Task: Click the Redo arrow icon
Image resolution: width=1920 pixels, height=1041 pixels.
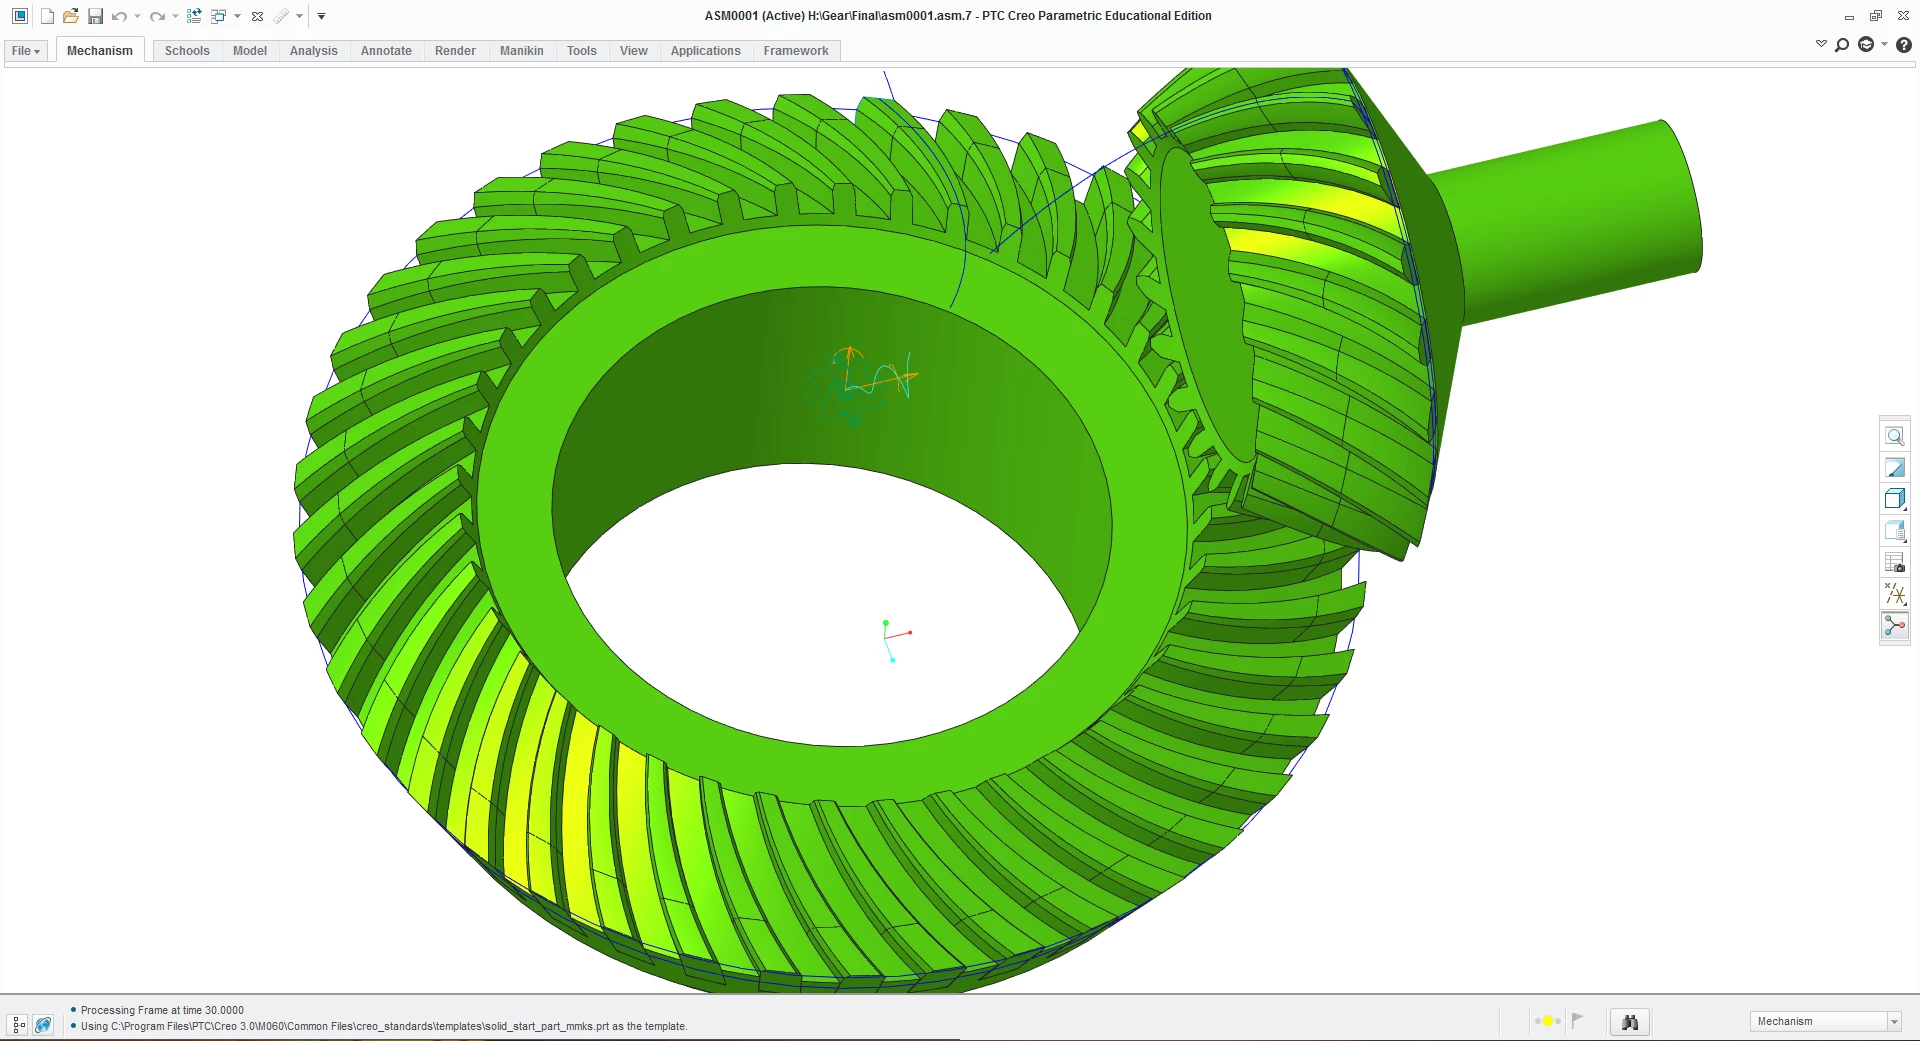Action: click(157, 16)
